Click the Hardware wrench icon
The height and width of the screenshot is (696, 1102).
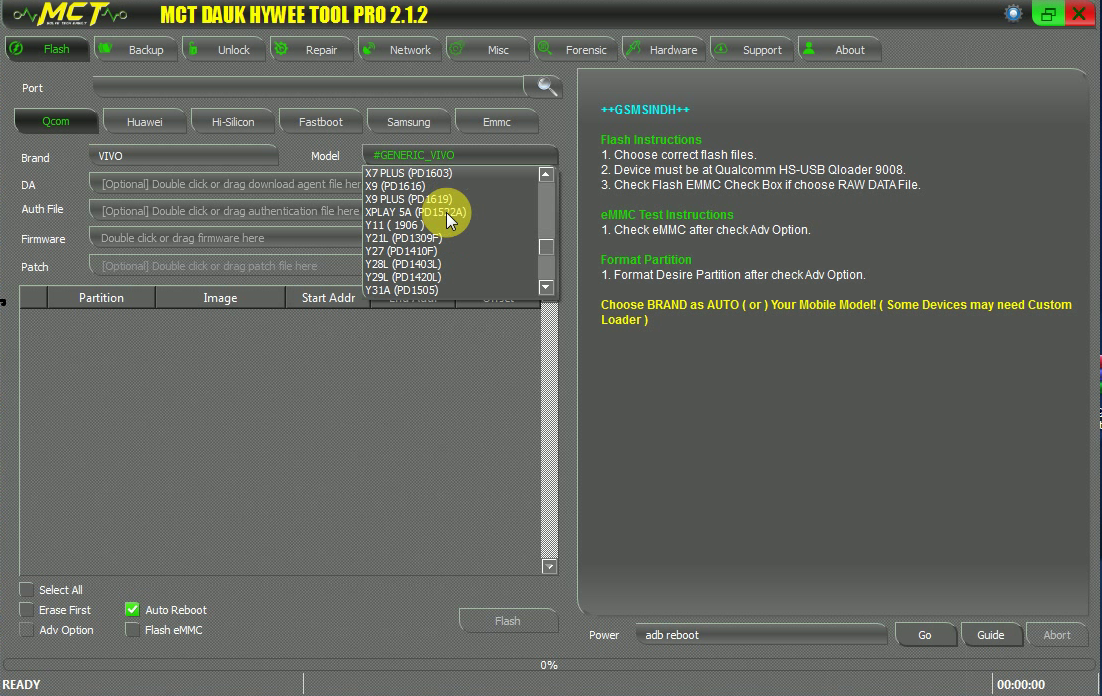633,49
